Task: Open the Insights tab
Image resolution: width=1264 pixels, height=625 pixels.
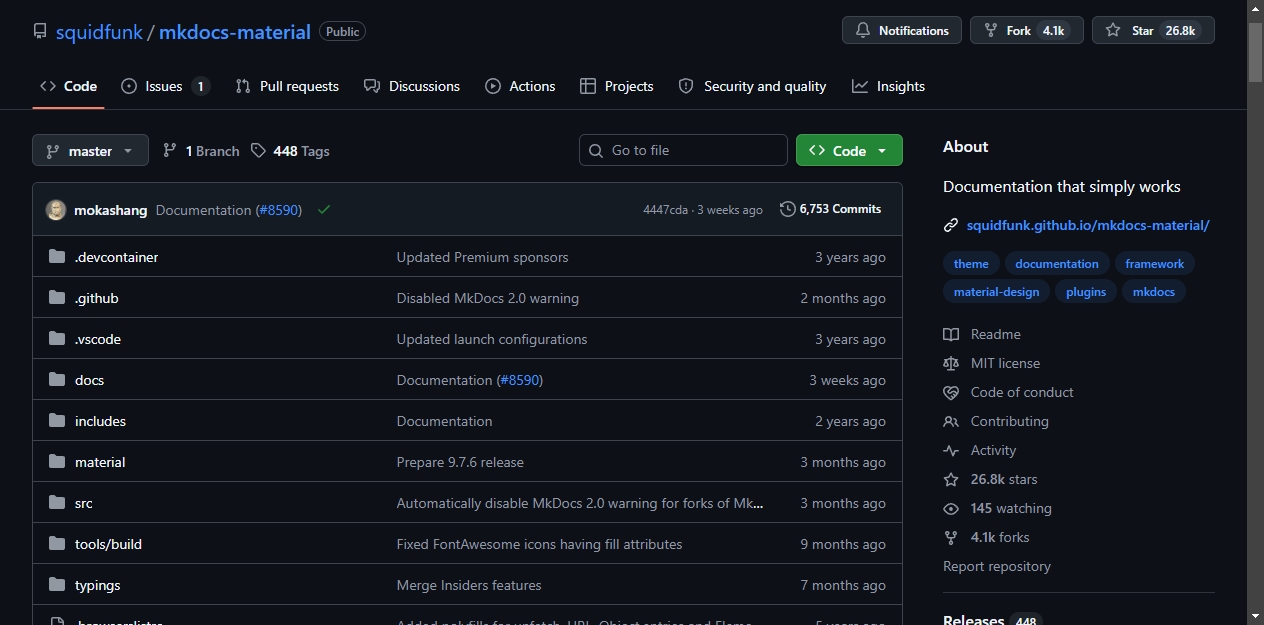Action: tap(888, 86)
